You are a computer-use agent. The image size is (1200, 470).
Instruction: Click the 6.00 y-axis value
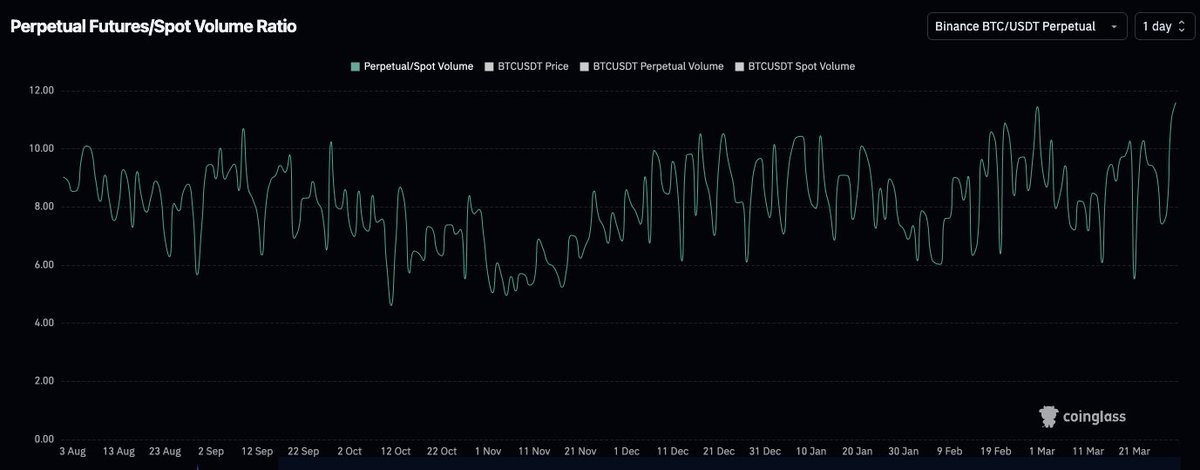click(43, 265)
